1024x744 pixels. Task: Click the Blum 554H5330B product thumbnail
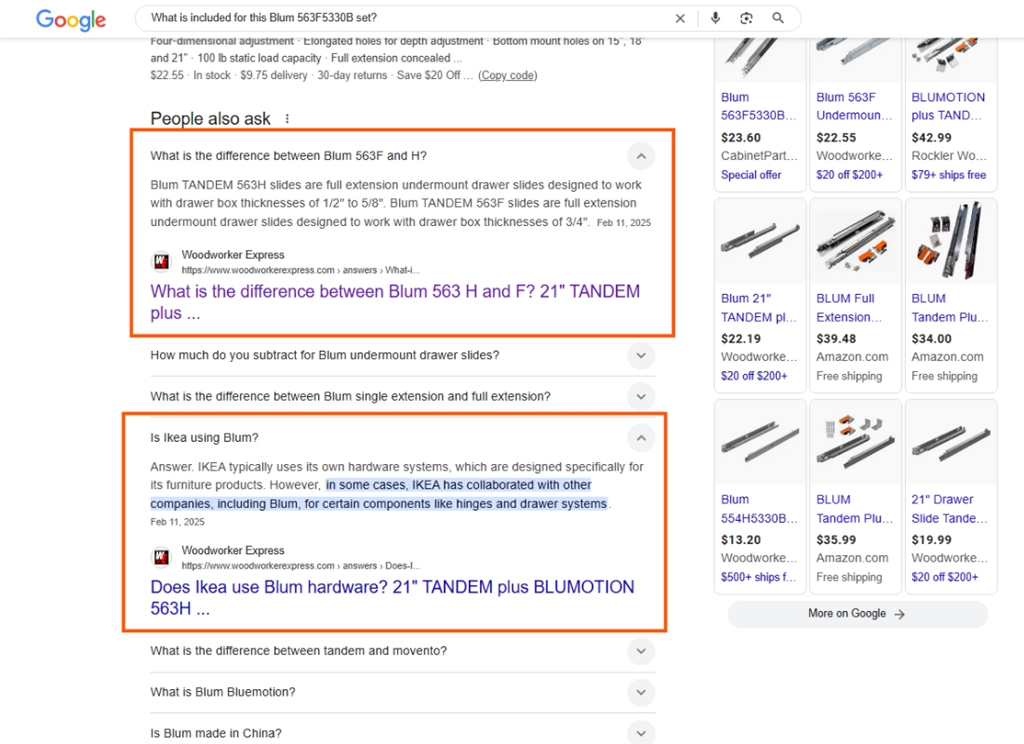(x=760, y=442)
